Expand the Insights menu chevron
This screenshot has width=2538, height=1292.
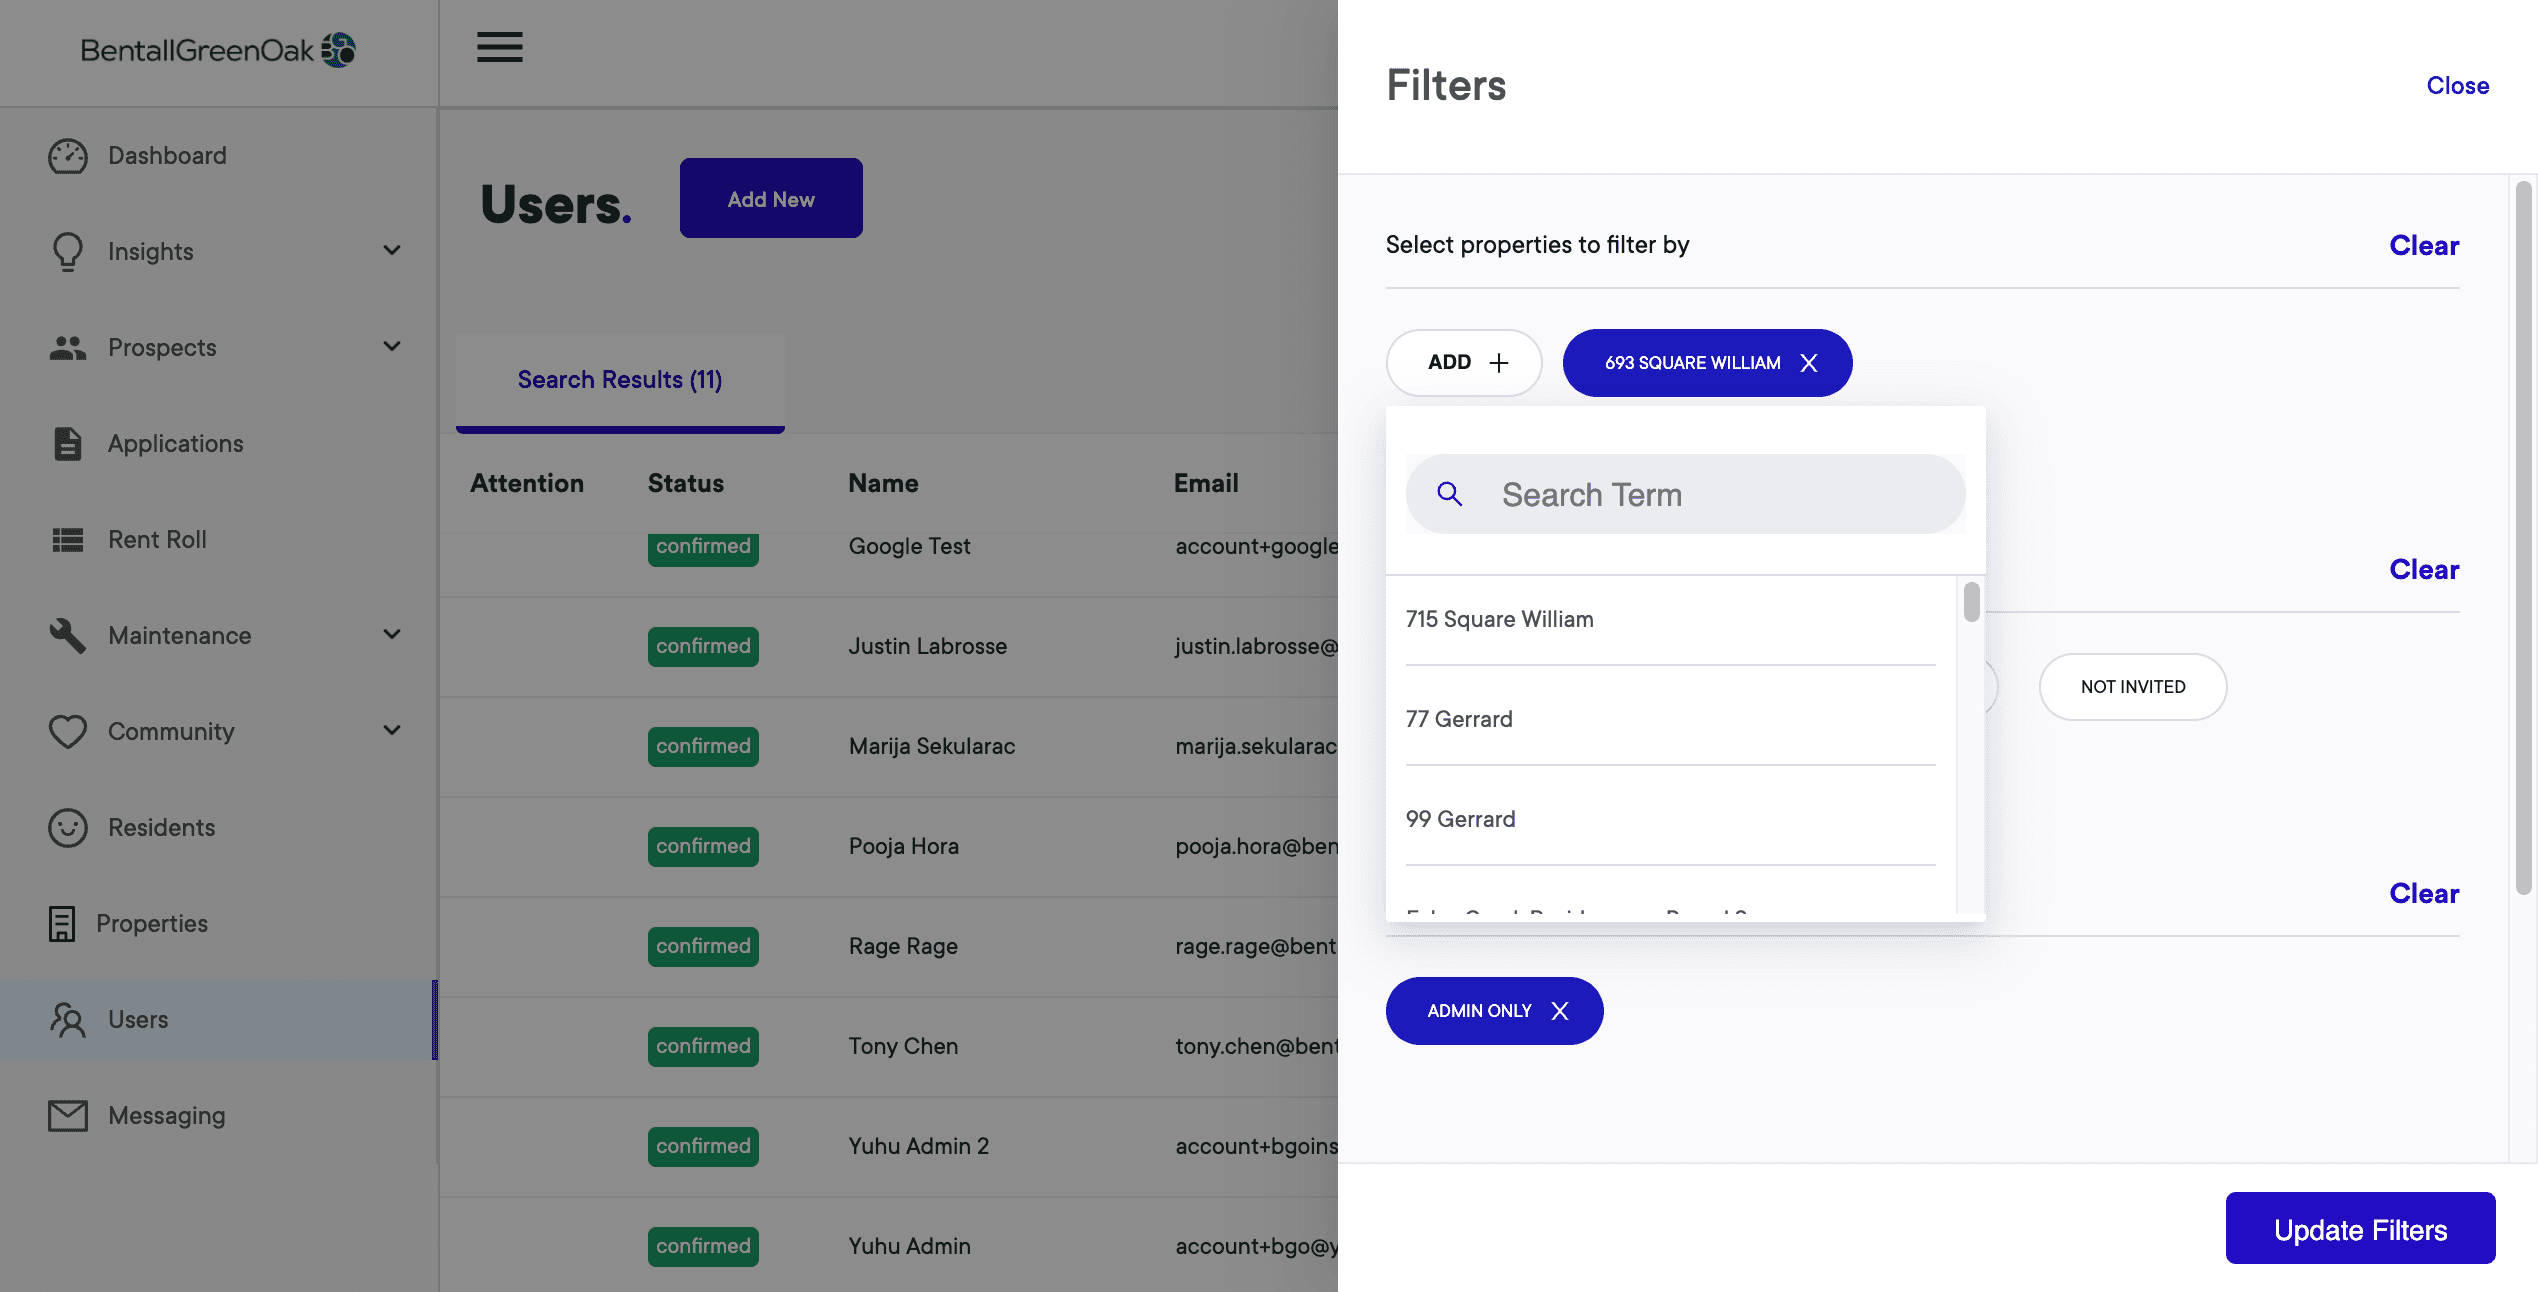[392, 251]
